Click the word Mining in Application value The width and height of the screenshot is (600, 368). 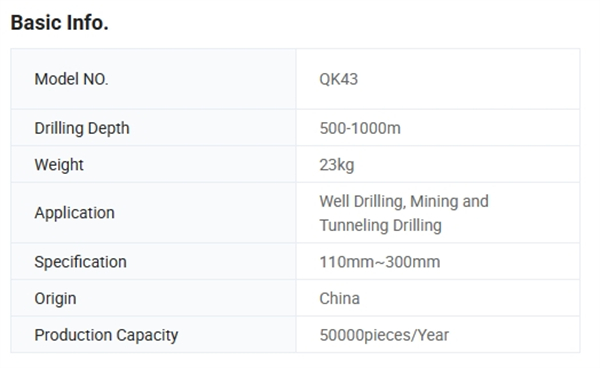tap(434, 201)
